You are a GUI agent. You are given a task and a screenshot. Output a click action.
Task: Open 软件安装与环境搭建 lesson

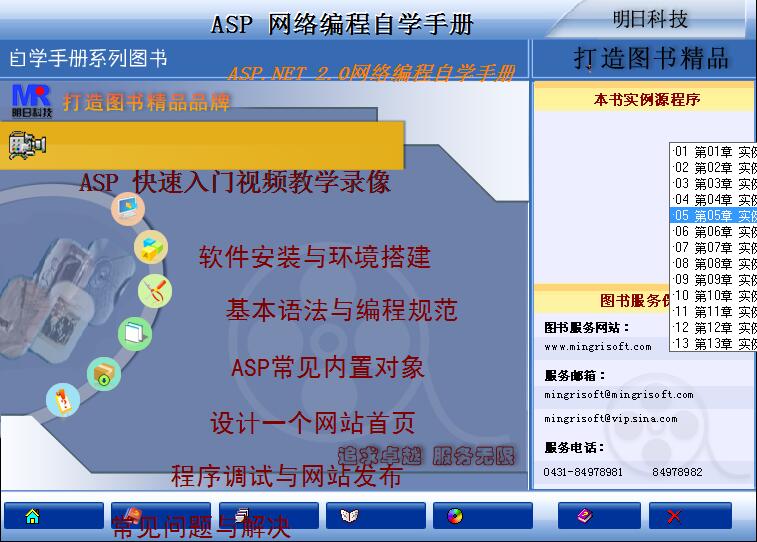[x=314, y=256]
